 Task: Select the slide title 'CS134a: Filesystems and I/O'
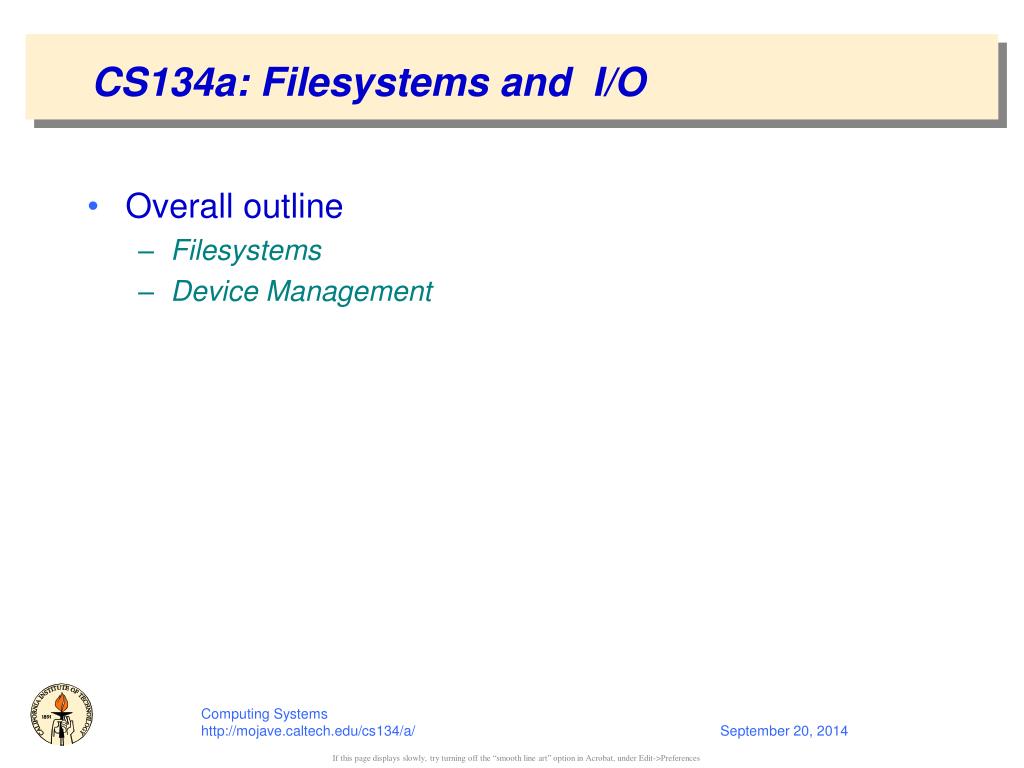(x=370, y=82)
